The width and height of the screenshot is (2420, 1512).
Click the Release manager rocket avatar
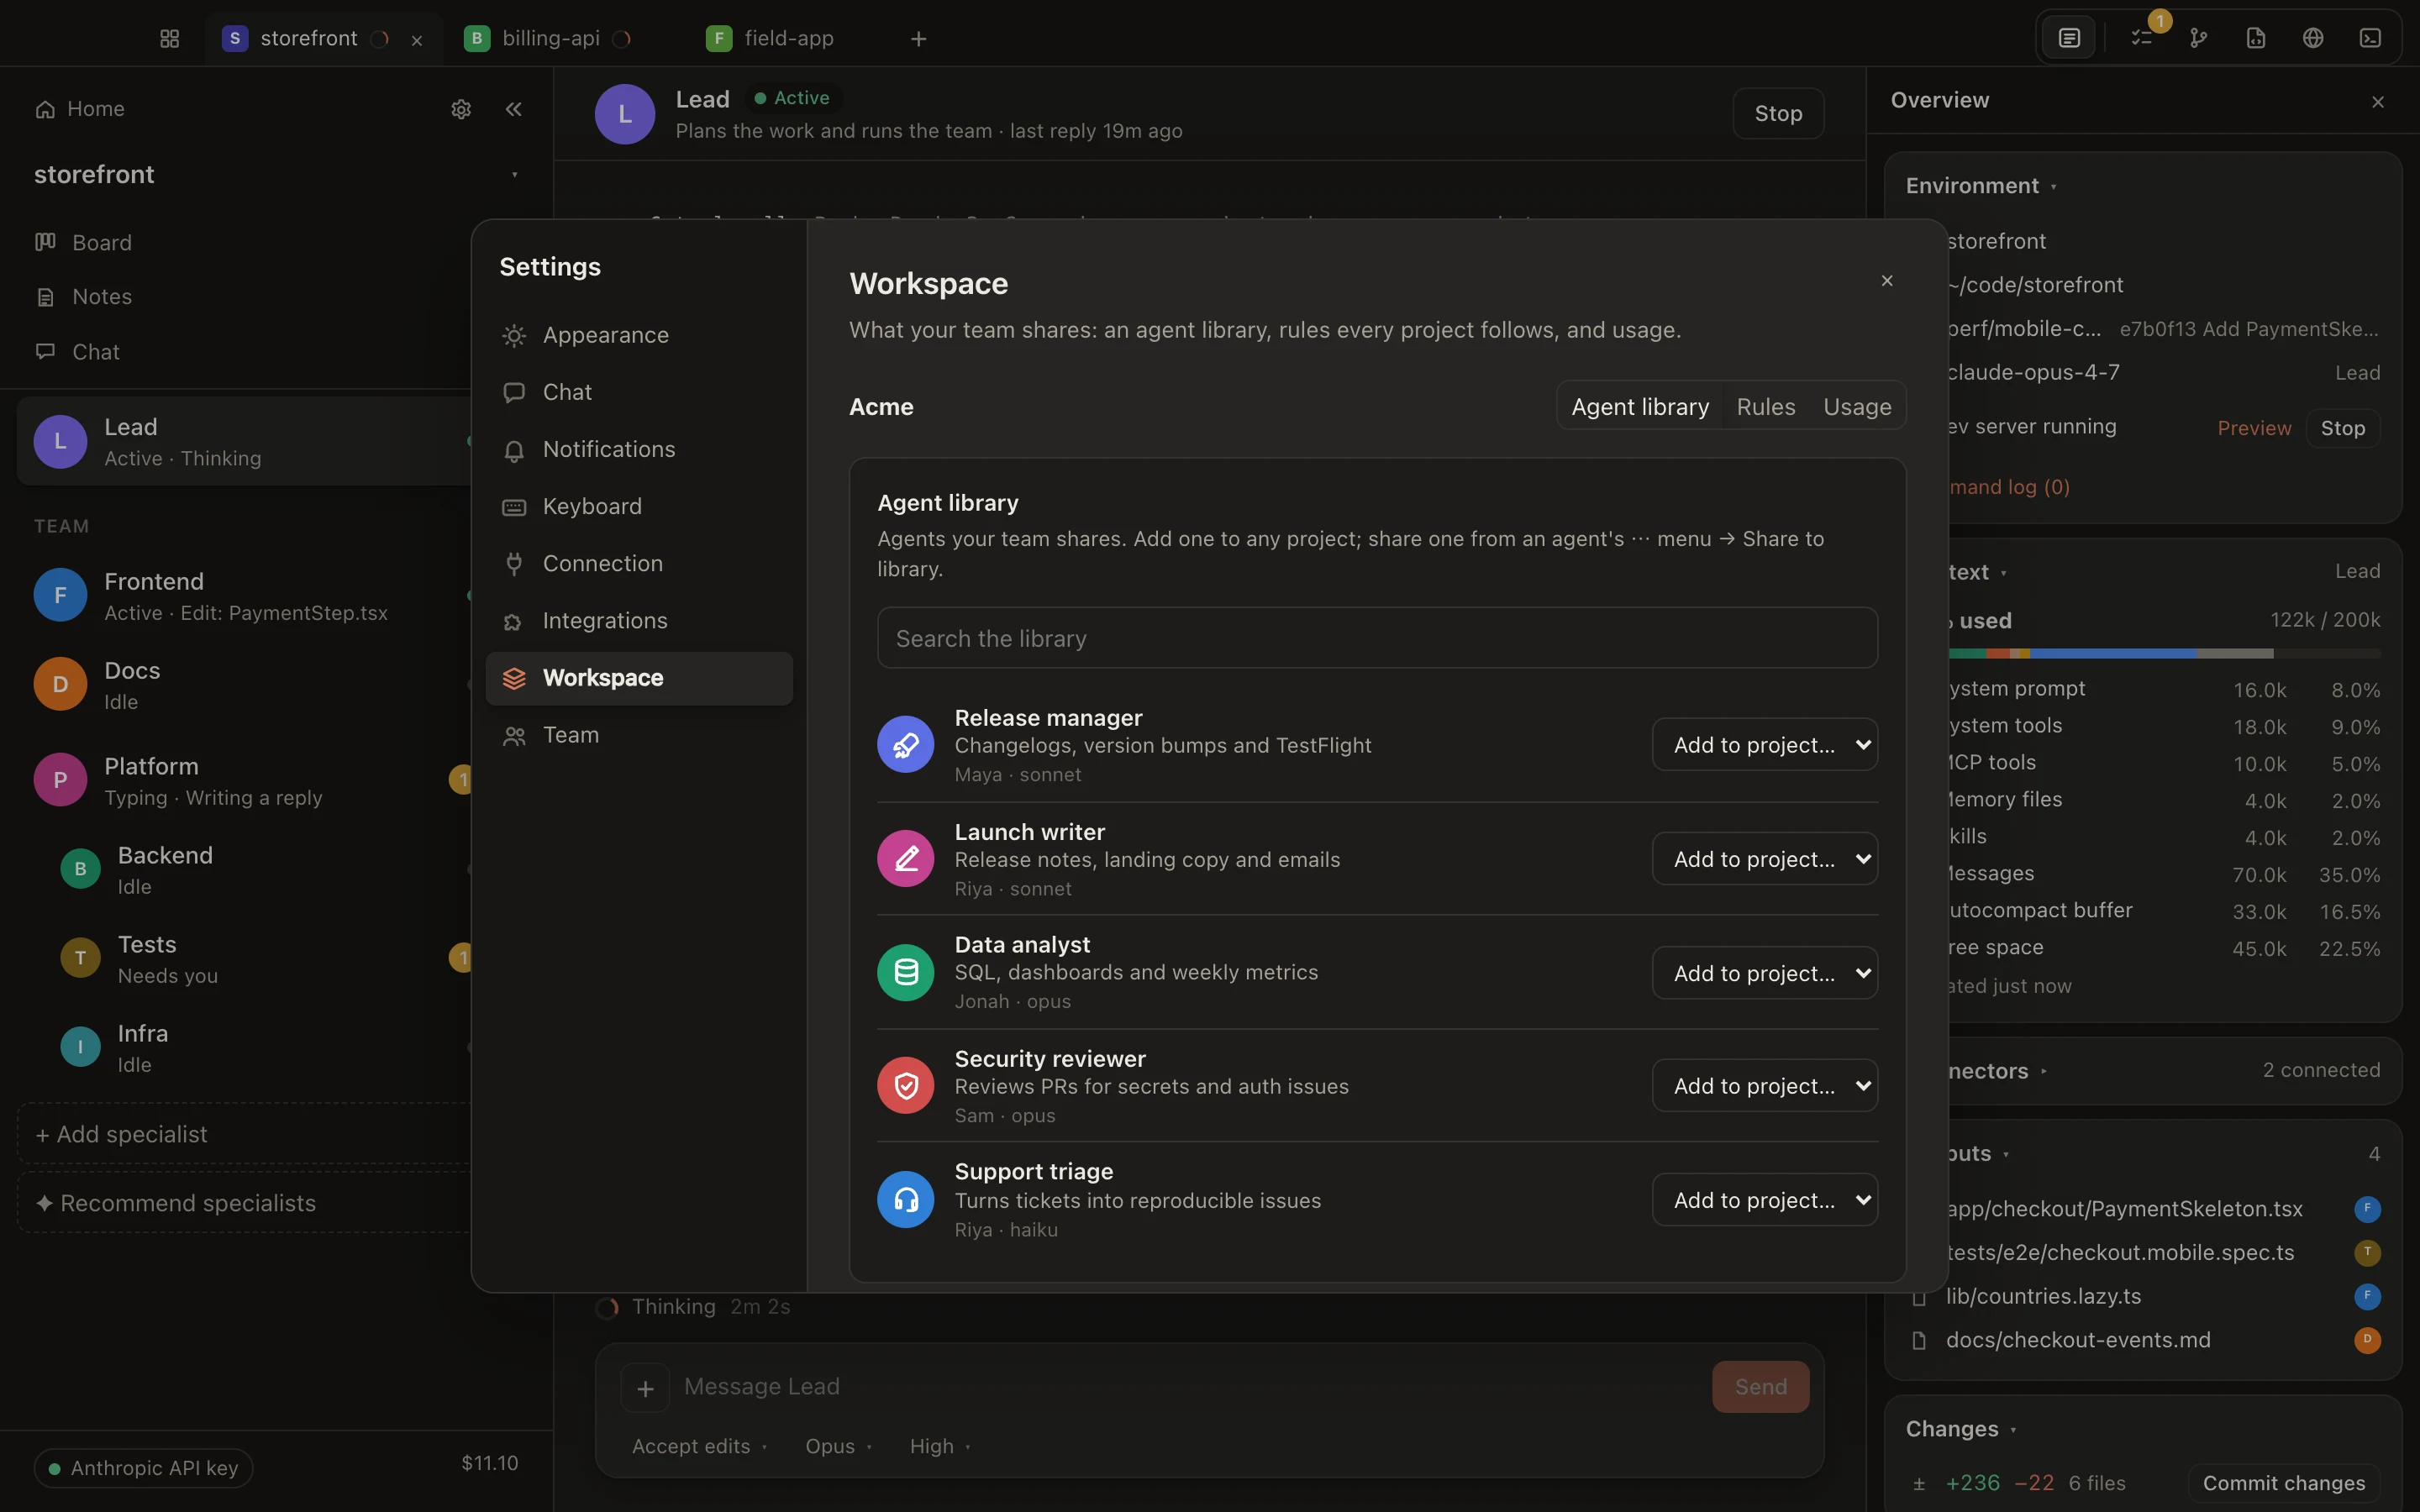(905, 744)
